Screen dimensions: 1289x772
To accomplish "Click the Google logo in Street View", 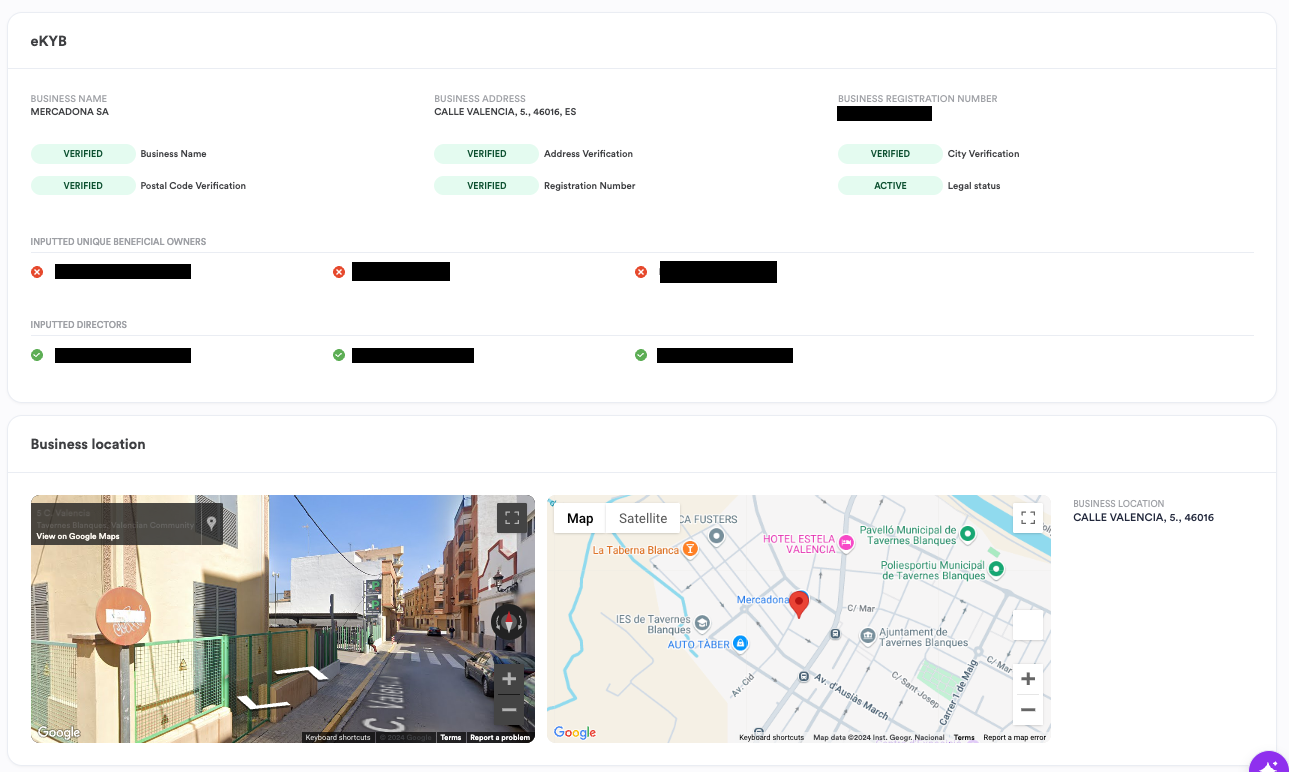I will [x=59, y=733].
